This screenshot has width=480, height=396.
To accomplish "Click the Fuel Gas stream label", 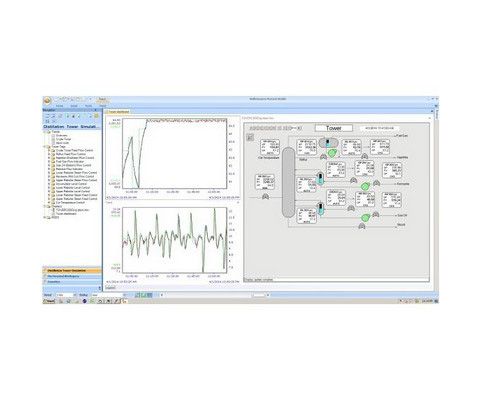I will 402,136.
